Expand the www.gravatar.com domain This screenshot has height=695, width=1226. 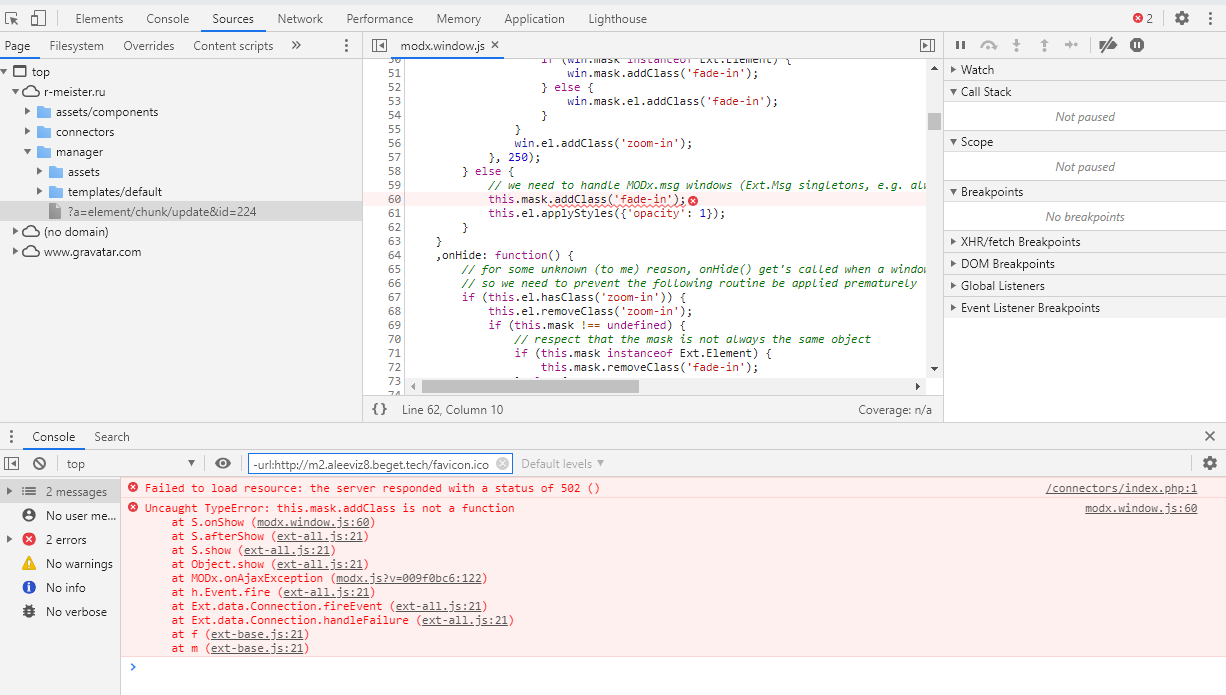coord(17,251)
